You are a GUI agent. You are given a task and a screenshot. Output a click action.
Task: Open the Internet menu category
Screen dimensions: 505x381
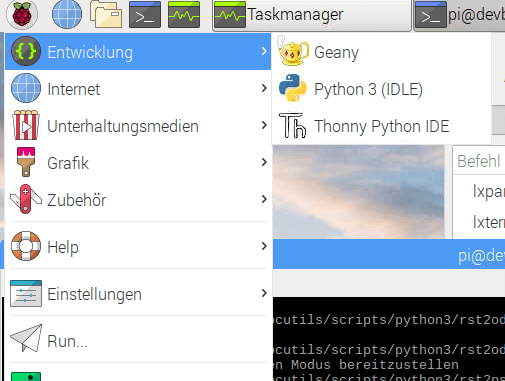coord(138,89)
